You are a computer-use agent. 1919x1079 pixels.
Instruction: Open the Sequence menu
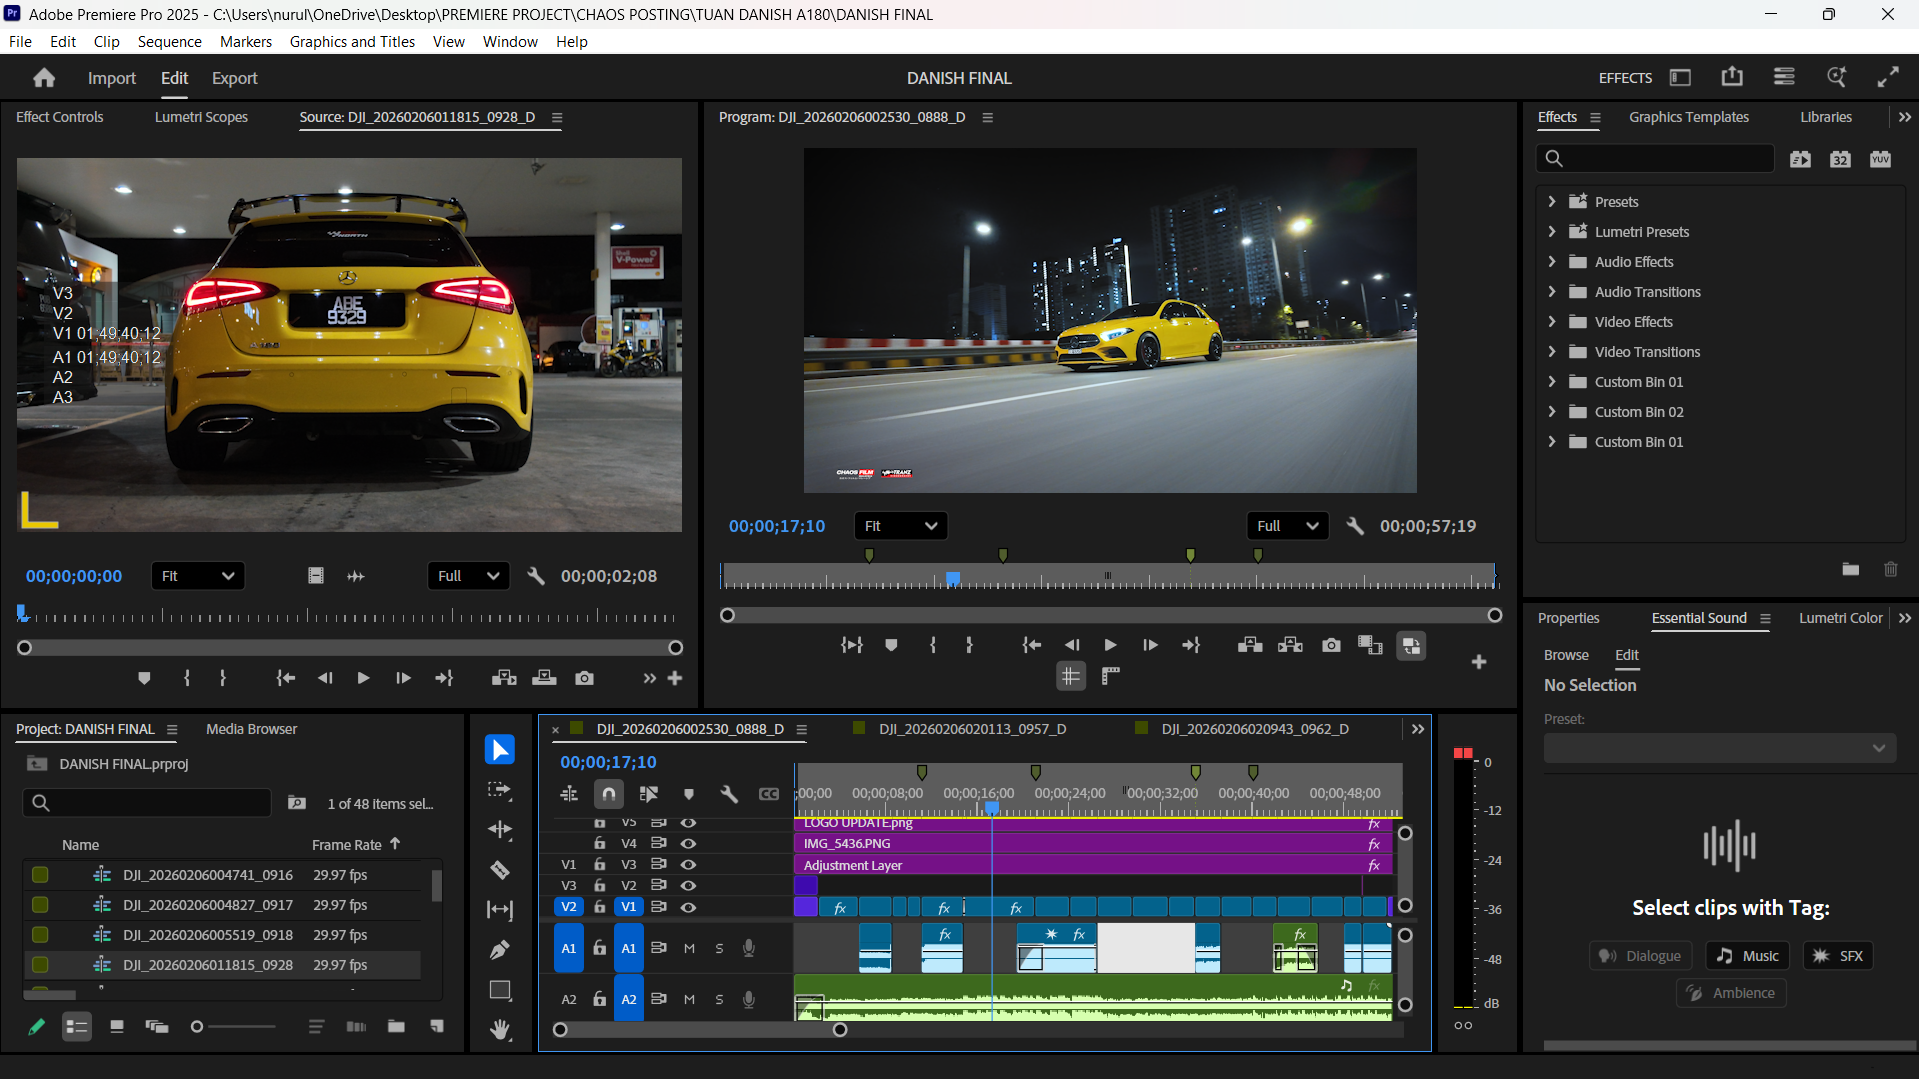(x=169, y=41)
